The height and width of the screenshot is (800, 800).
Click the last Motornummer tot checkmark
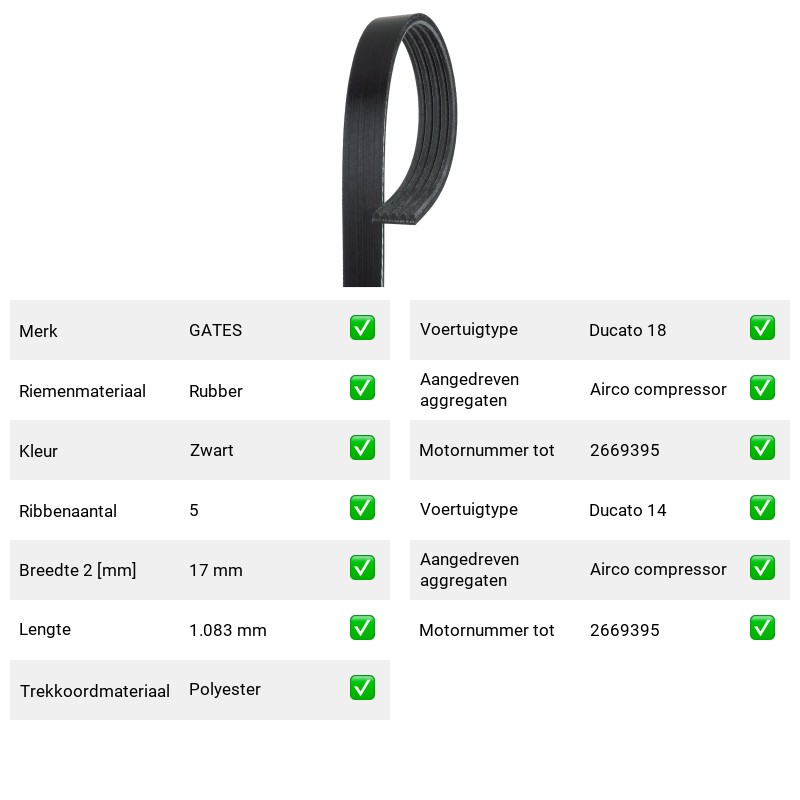(762, 628)
